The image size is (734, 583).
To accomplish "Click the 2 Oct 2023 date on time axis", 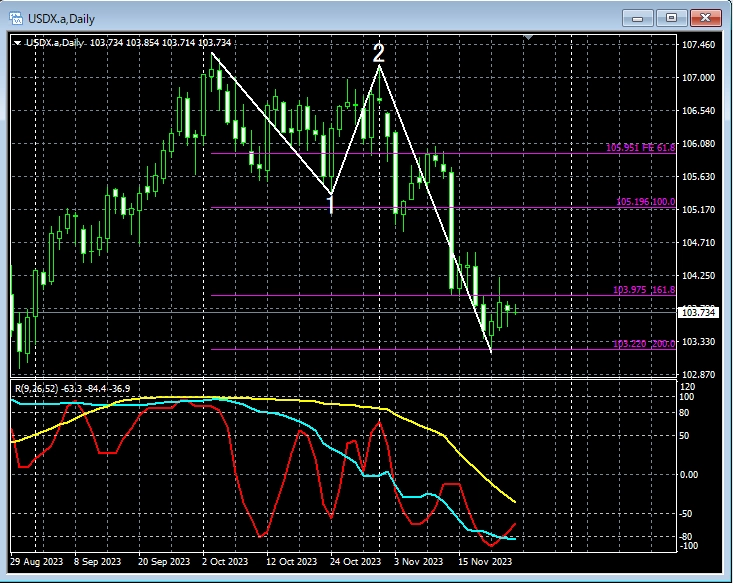I will 225,563.
